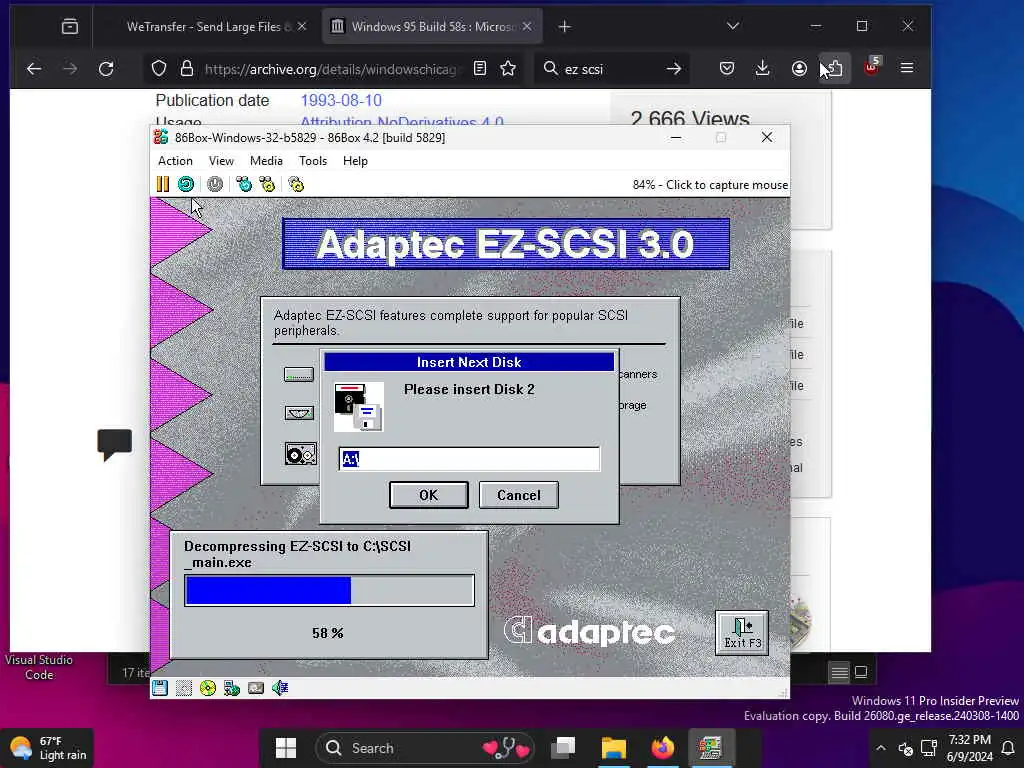
Task: Click the ez scsi search box
Action: click(x=611, y=69)
